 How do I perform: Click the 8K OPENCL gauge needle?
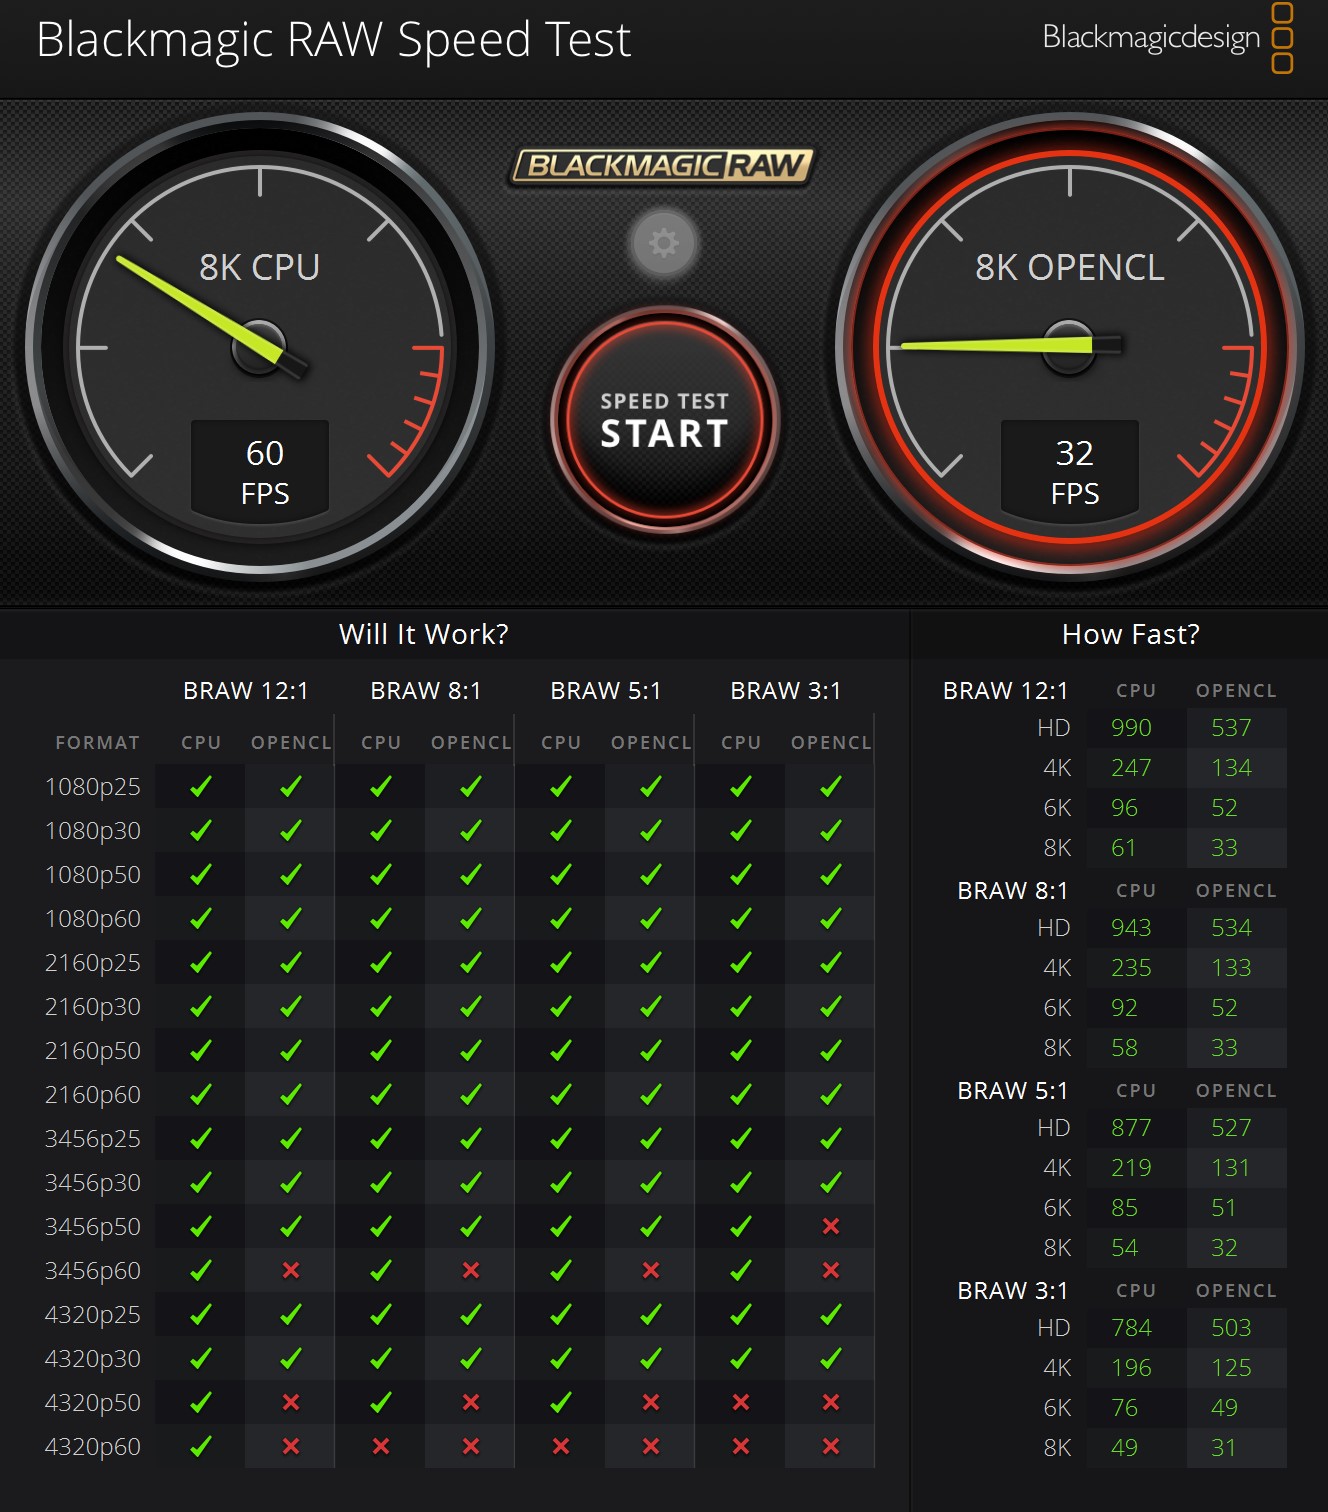coord(1000,345)
